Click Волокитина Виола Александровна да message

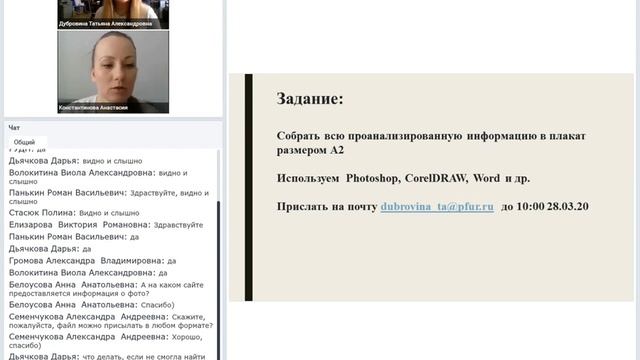88,273
